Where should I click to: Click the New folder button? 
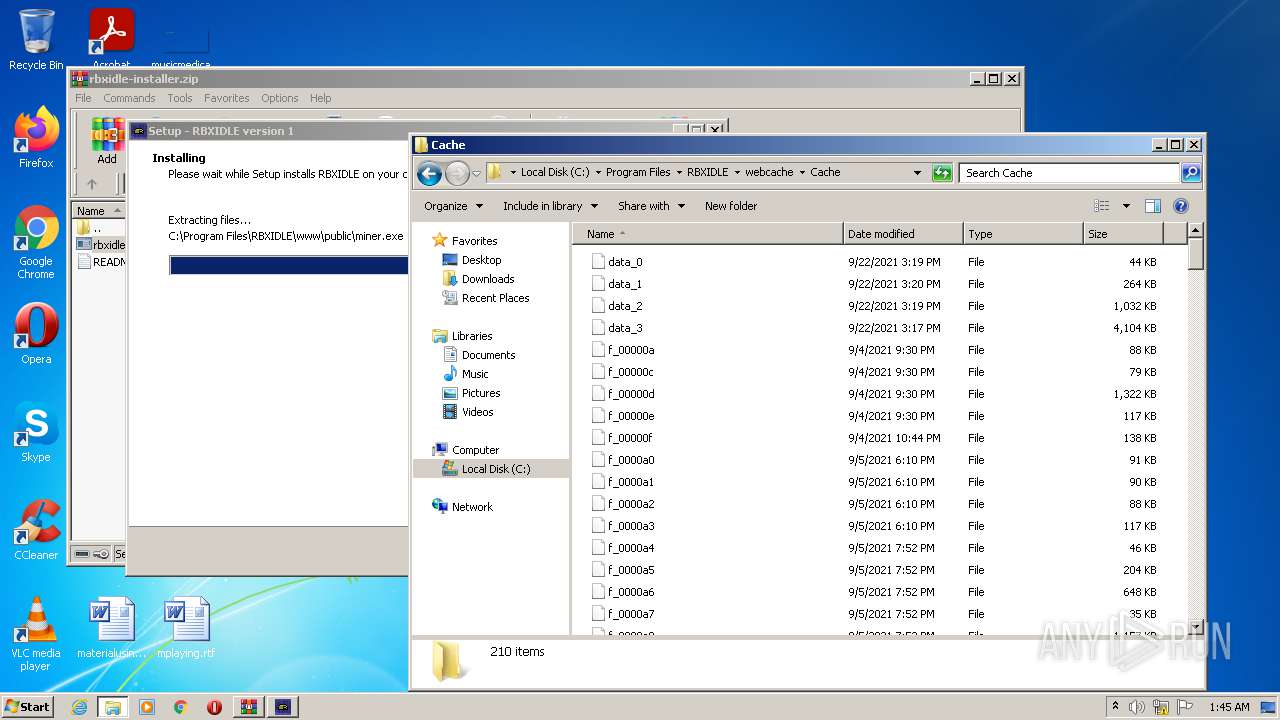point(731,206)
